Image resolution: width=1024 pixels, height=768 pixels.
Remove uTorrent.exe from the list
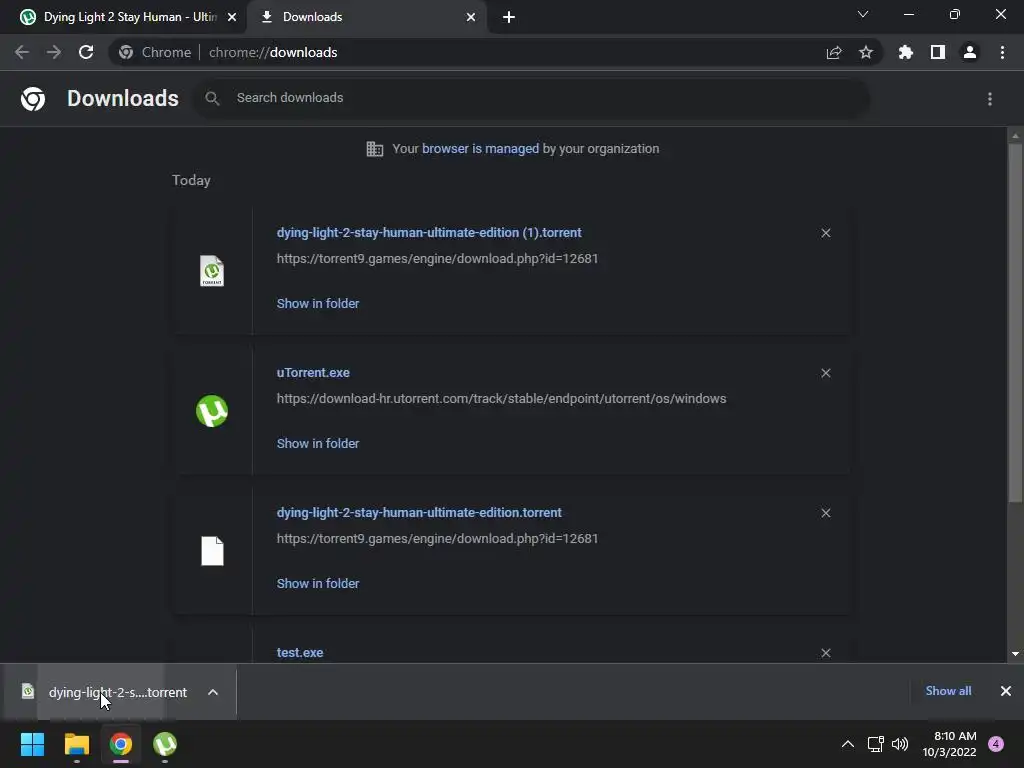(825, 373)
